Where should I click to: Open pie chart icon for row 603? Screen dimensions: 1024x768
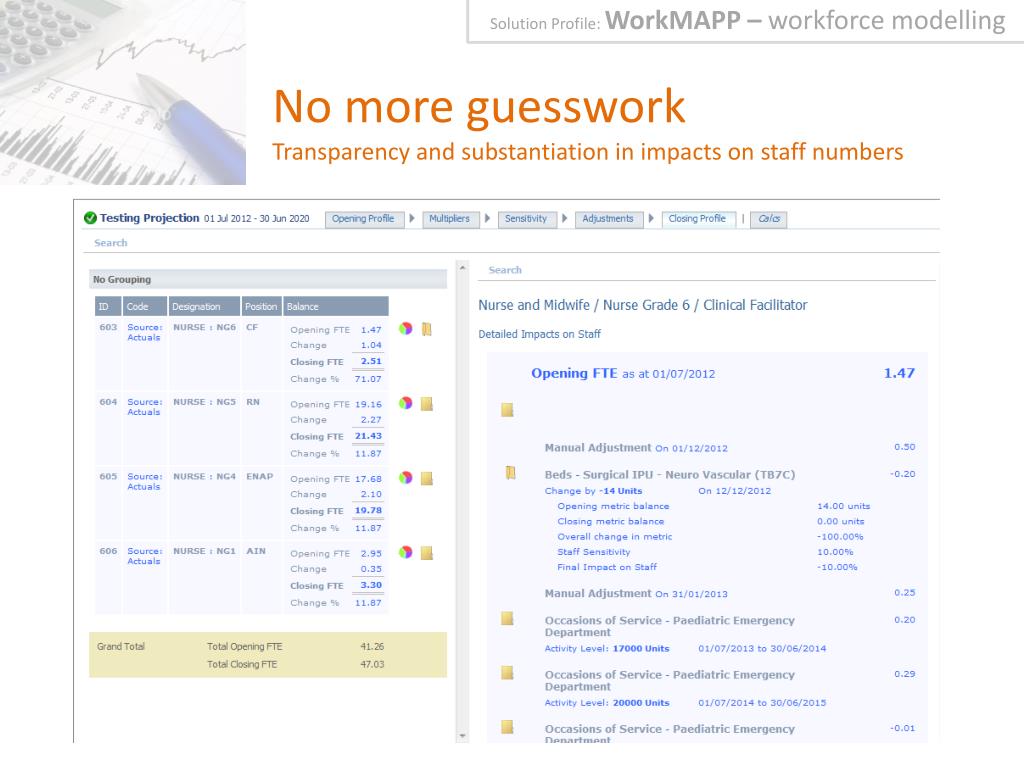click(406, 328)
